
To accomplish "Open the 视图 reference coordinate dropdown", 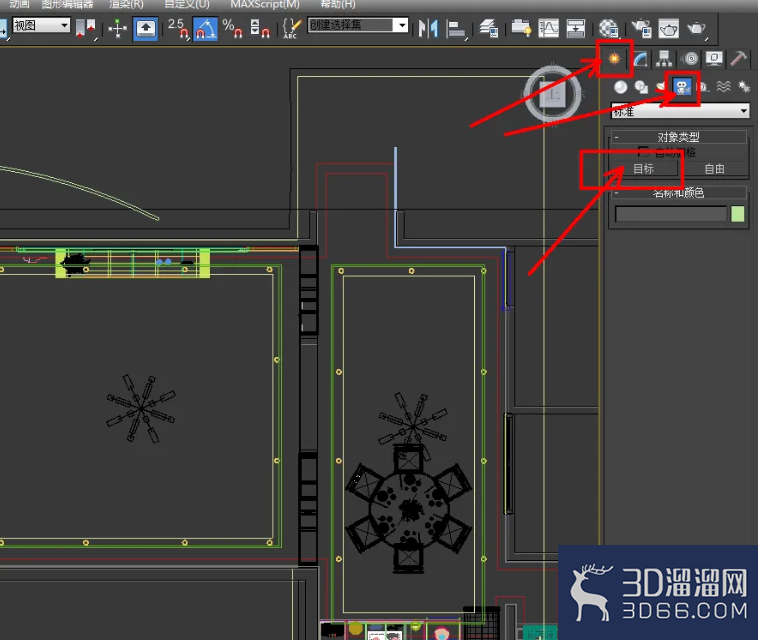I will pyautogui.click(x=42, y=25).
